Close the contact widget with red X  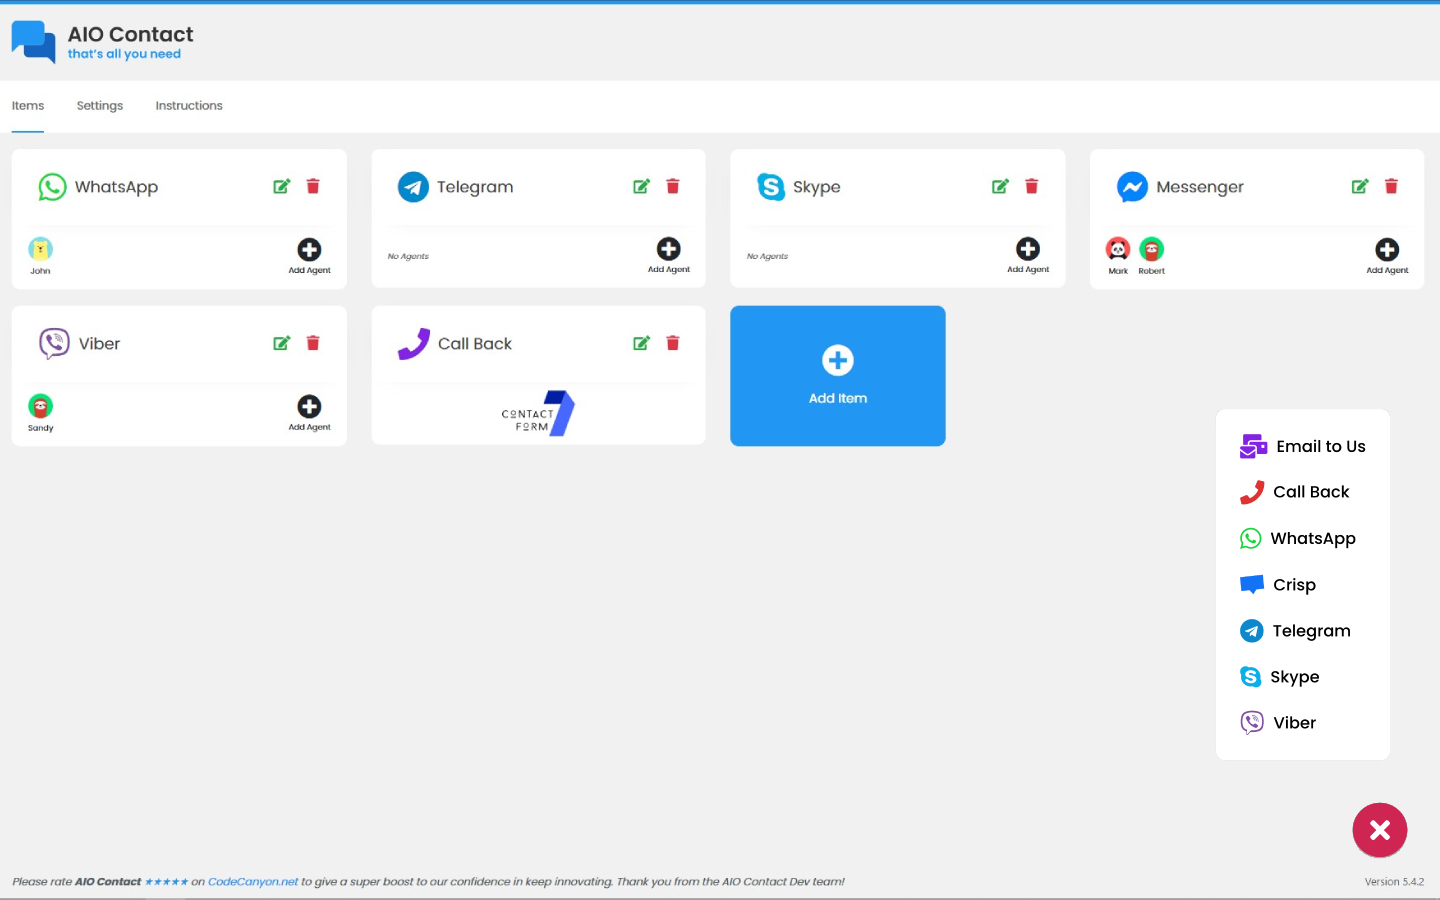point(1380,830)
